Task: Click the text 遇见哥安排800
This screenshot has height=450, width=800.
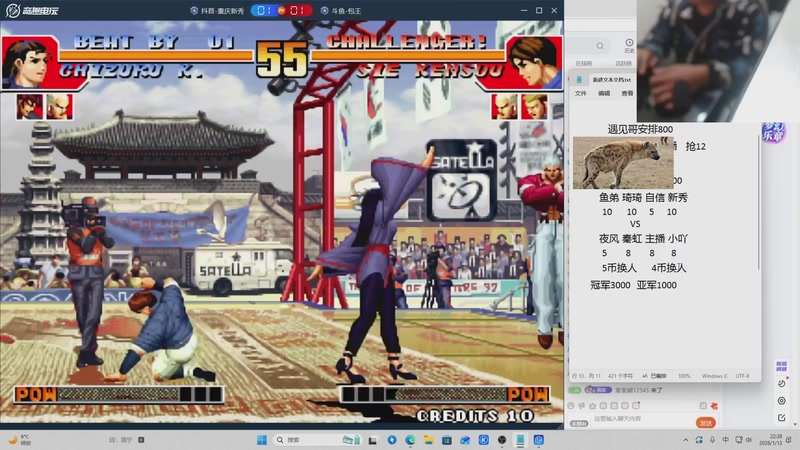Action: point(640,129)
